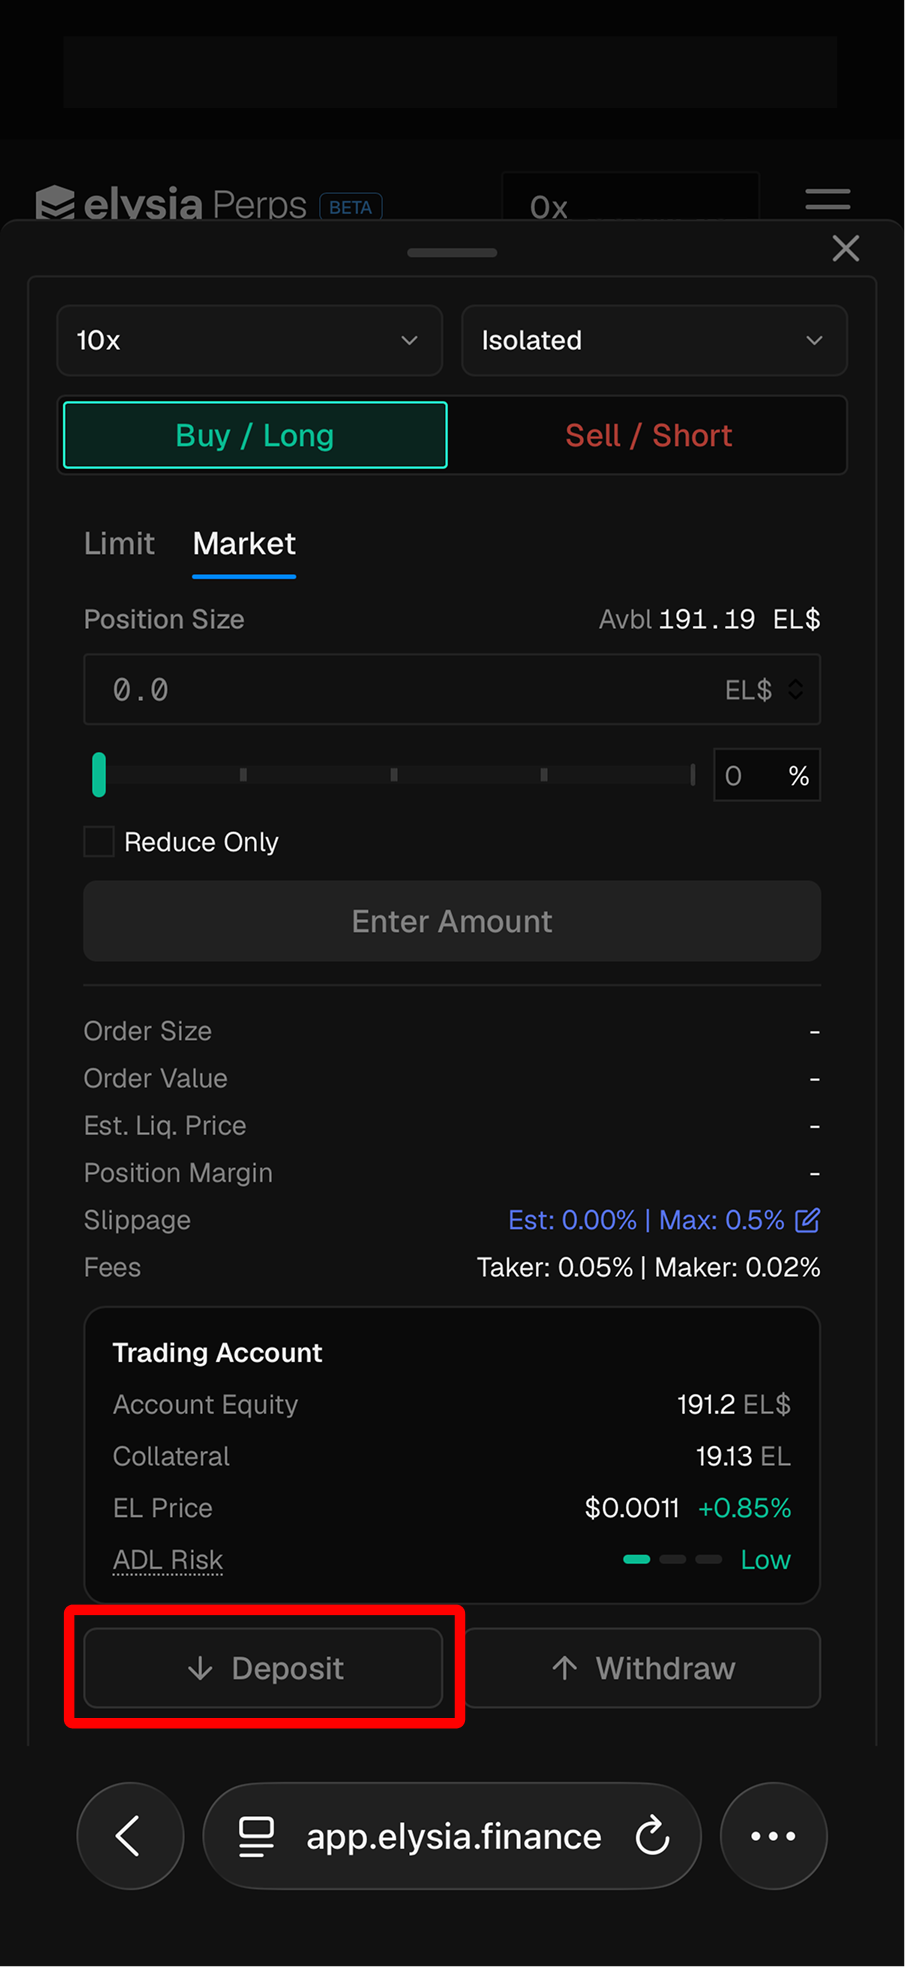
Task: Edit max slippage with pencil icon
Action: pos(807,1220)
